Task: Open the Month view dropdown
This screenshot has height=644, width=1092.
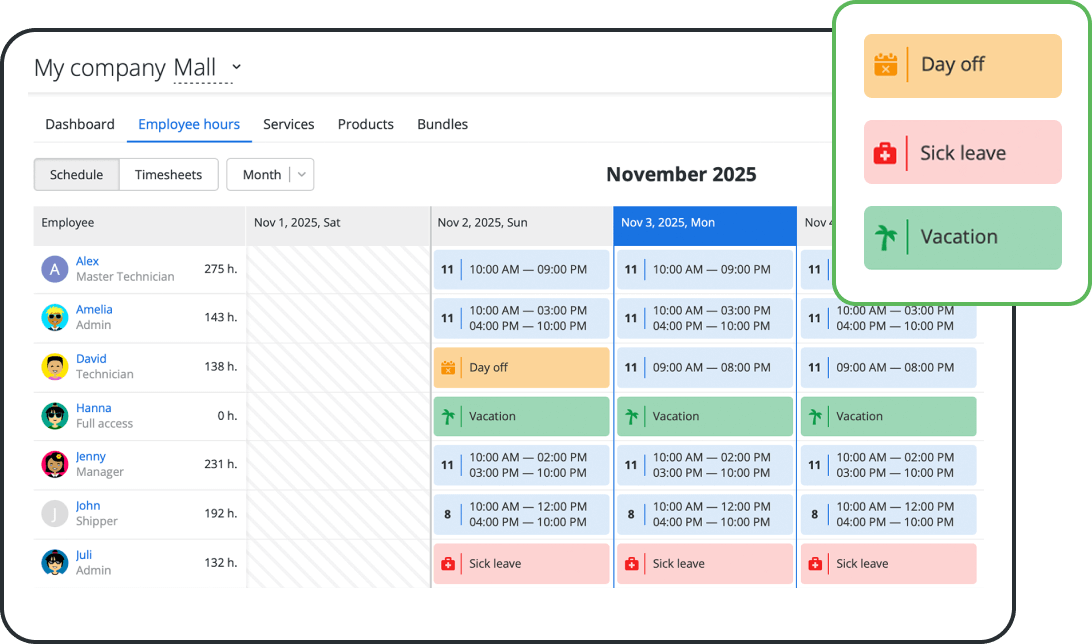Action: 270,174
